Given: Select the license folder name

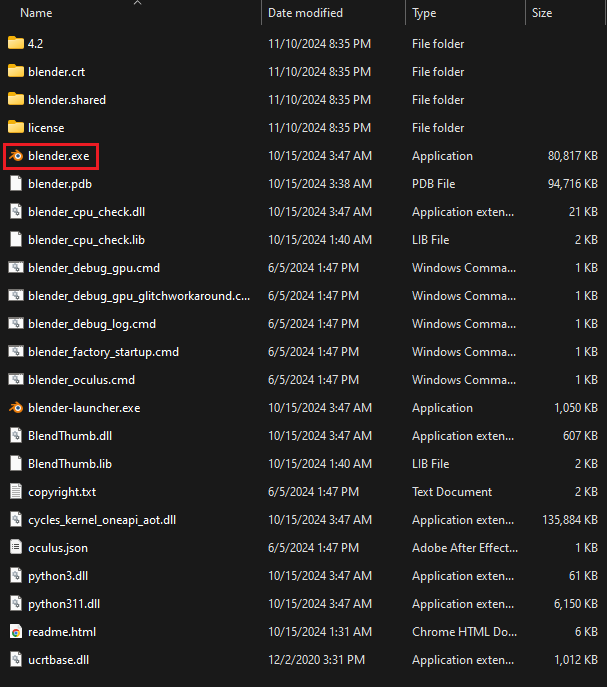Looking at the screenshot, I should (46, 128).
